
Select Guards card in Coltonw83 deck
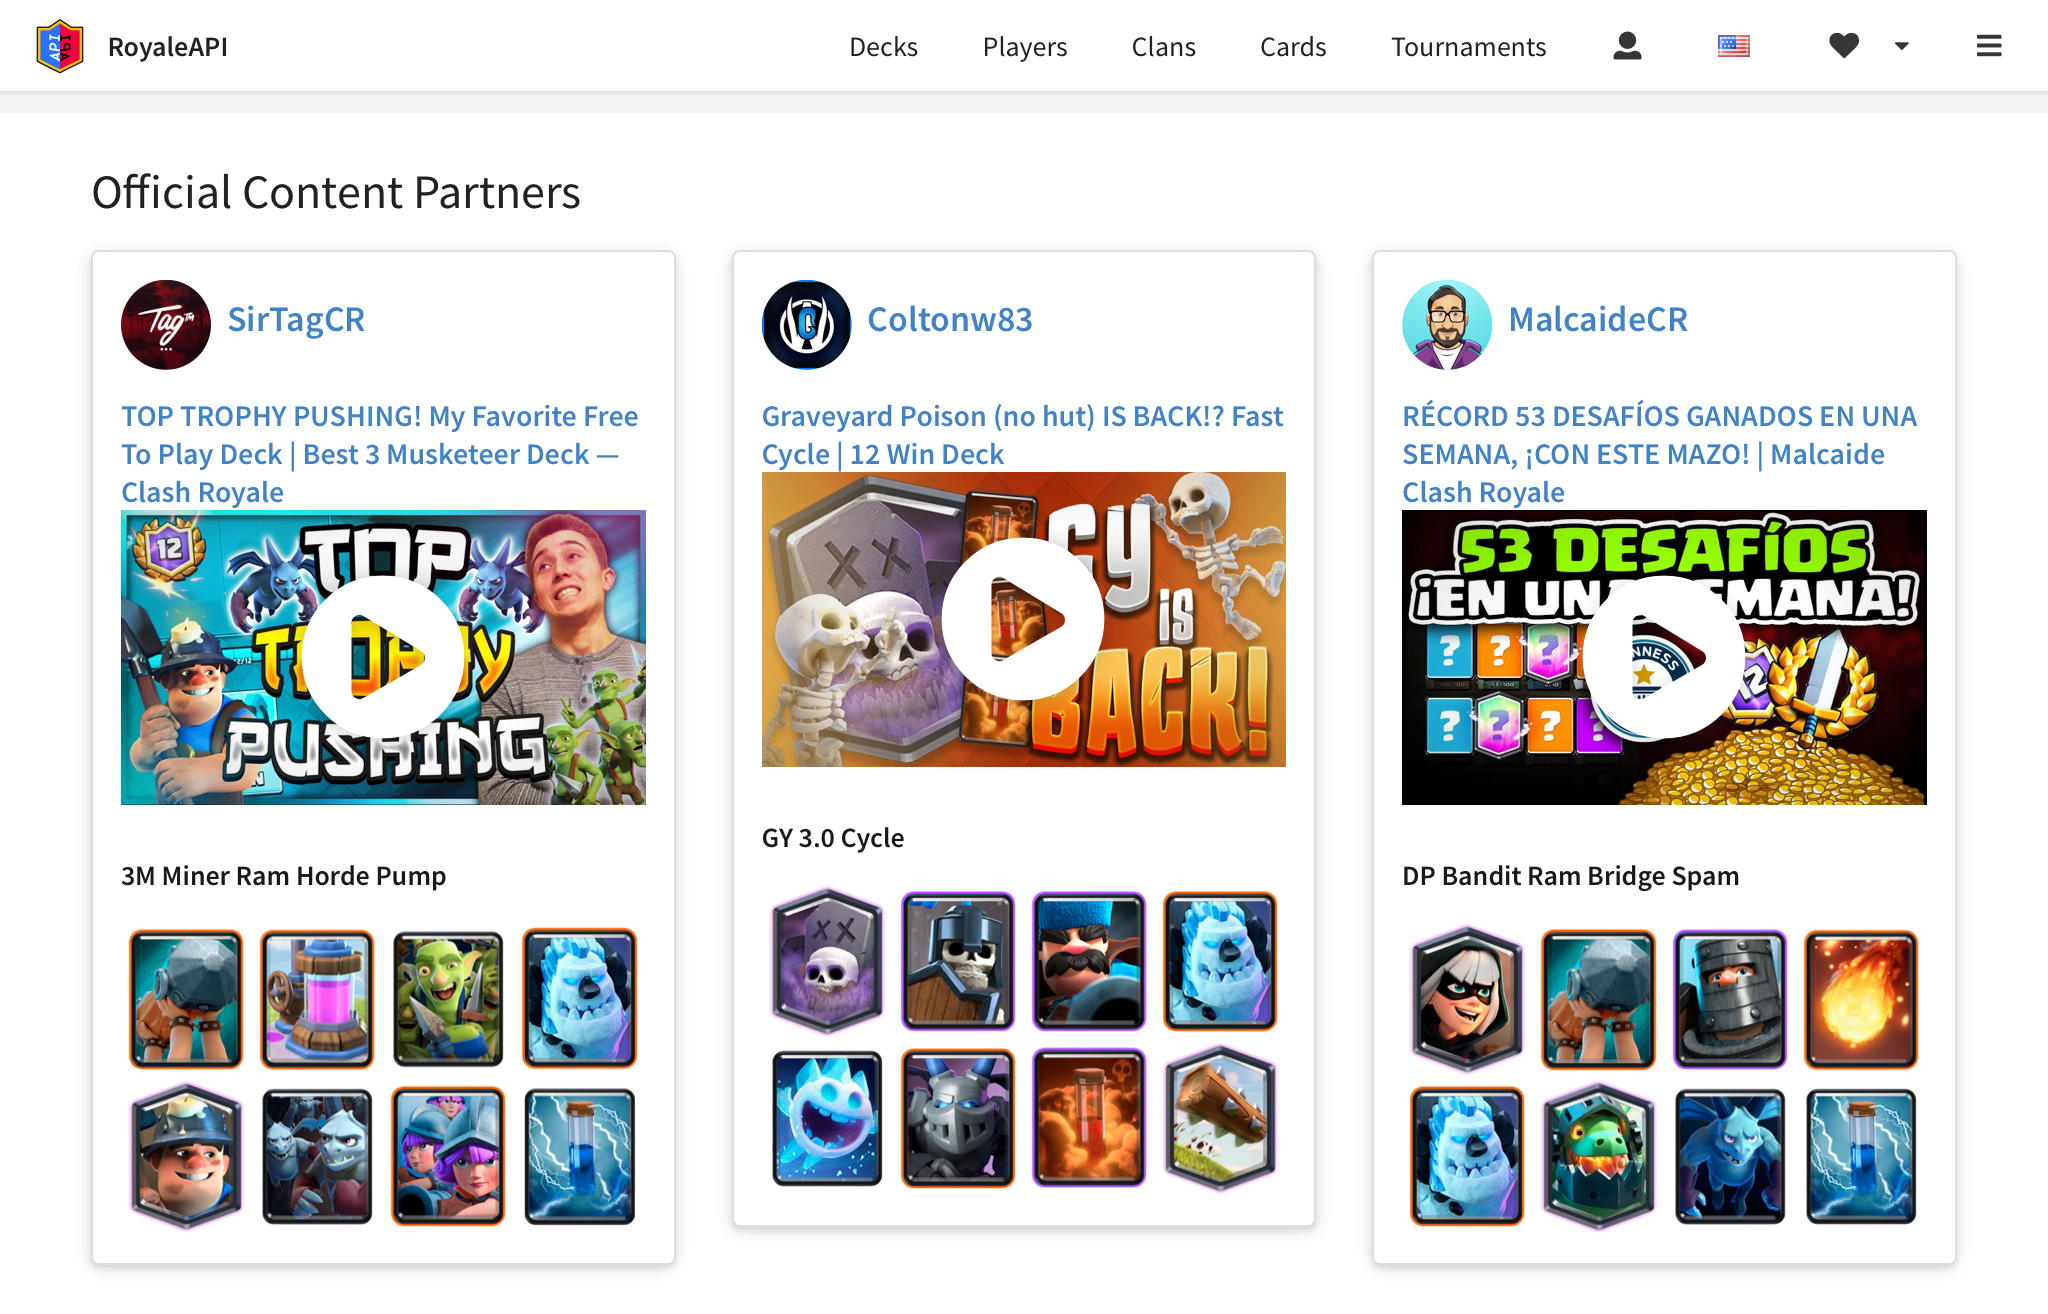tap(958, 961)
